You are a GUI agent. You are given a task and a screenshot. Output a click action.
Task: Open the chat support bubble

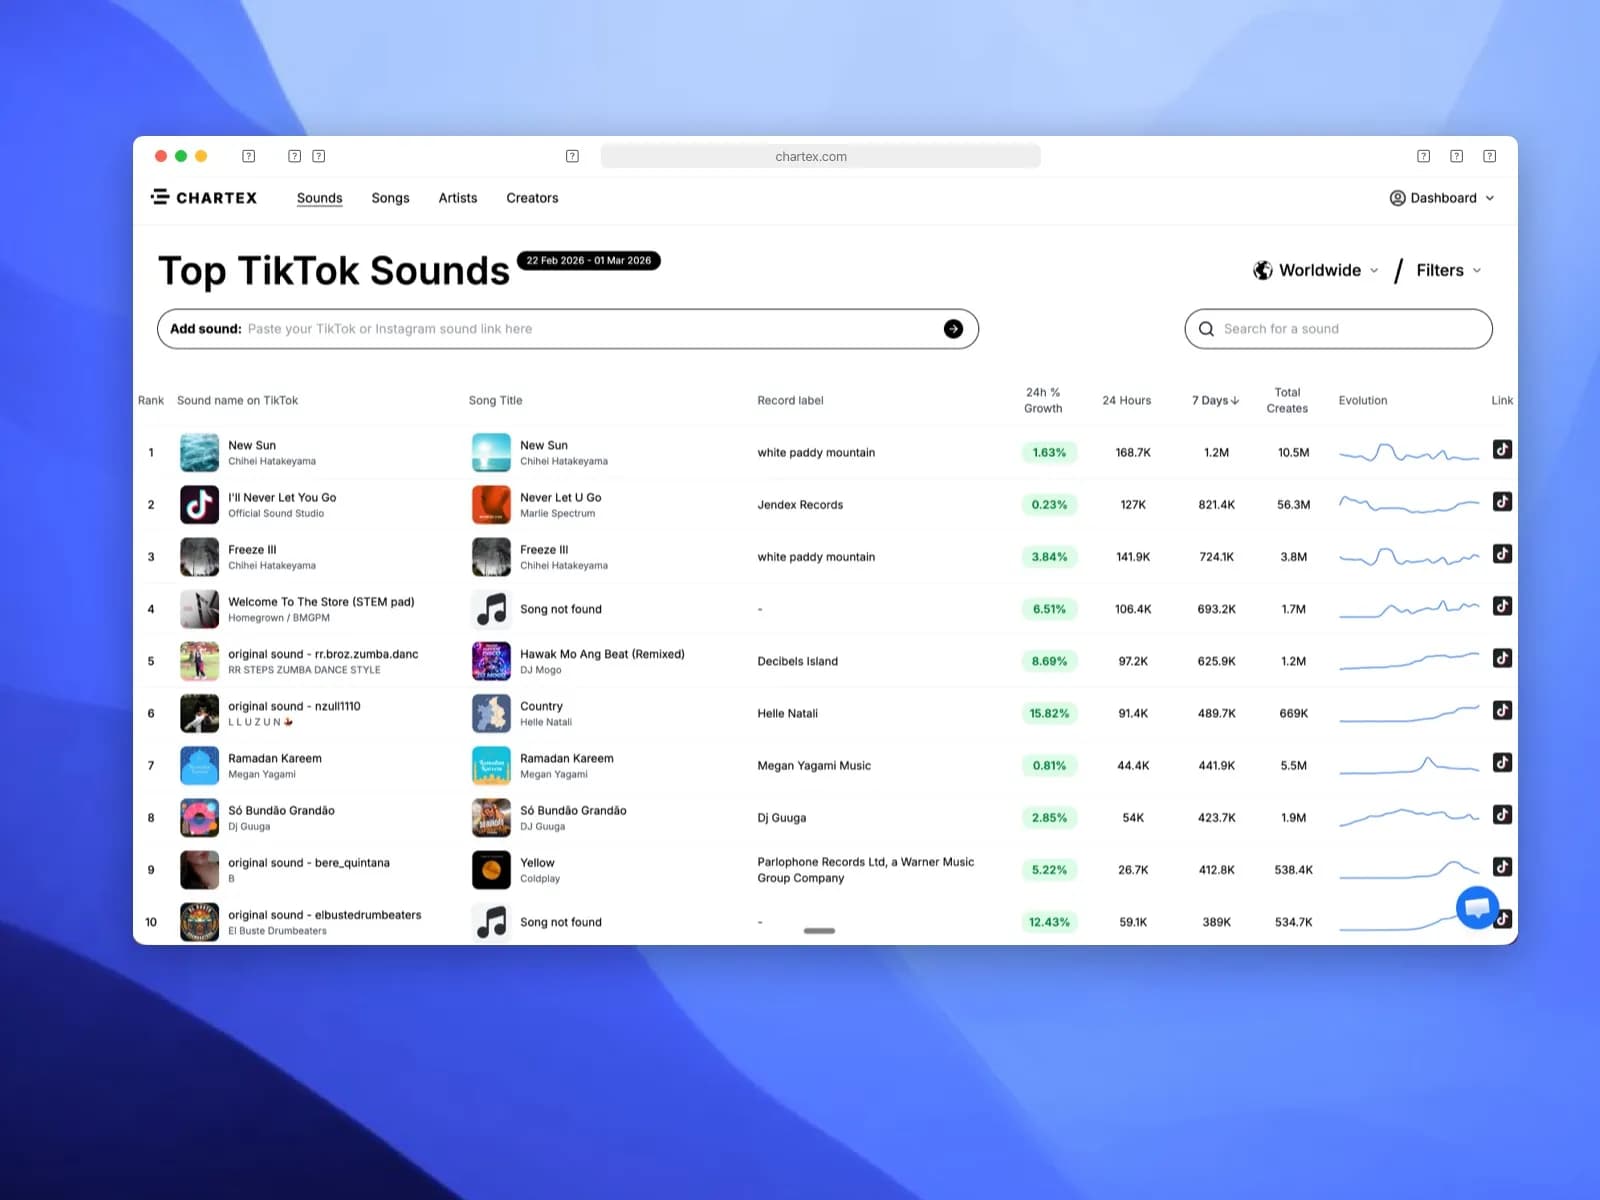pyautogui.click(x=1477, y=907)
